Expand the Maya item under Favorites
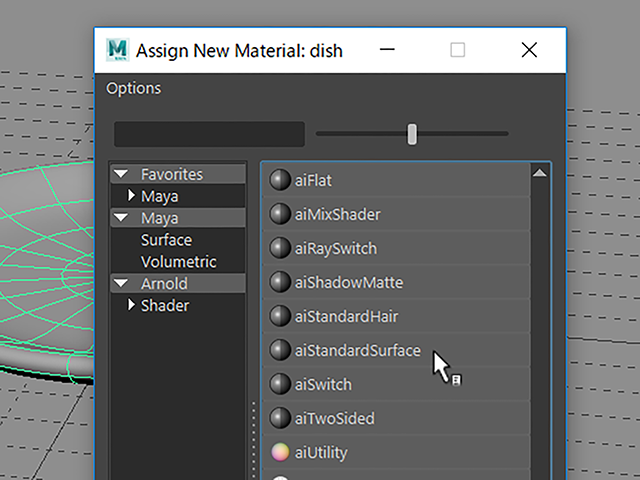The width and height of the screenshot is (640, 480). [131, 196]
